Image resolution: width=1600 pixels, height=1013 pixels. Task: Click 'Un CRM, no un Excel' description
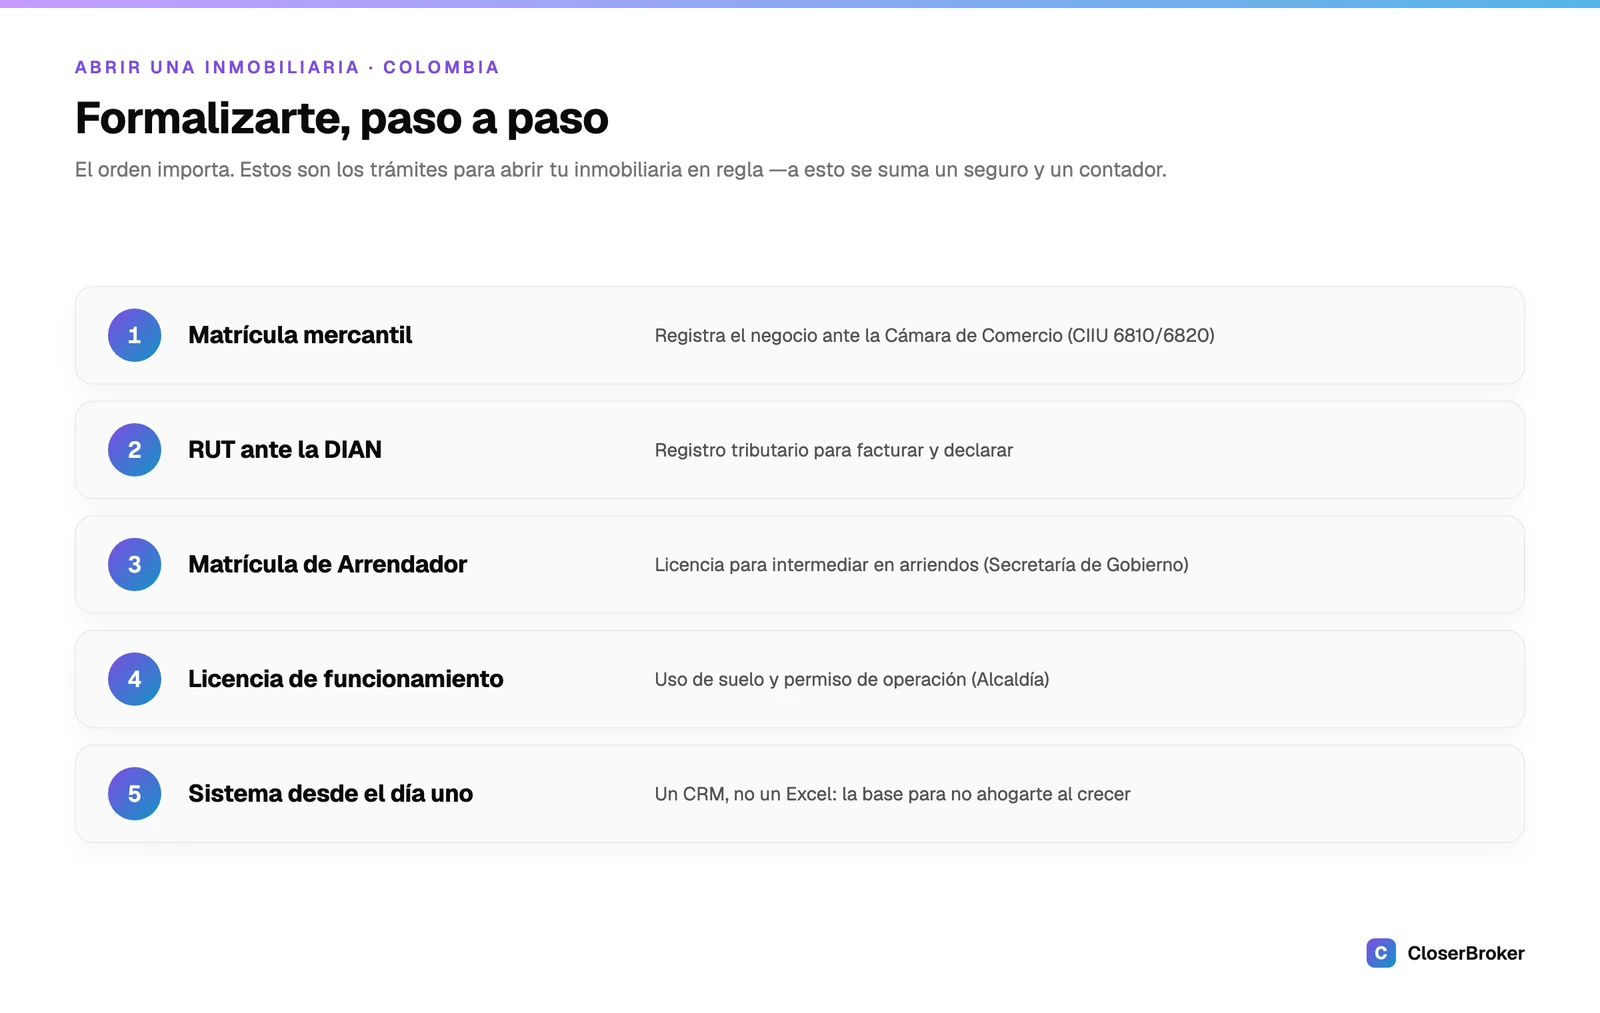click(x=893, y=794)
